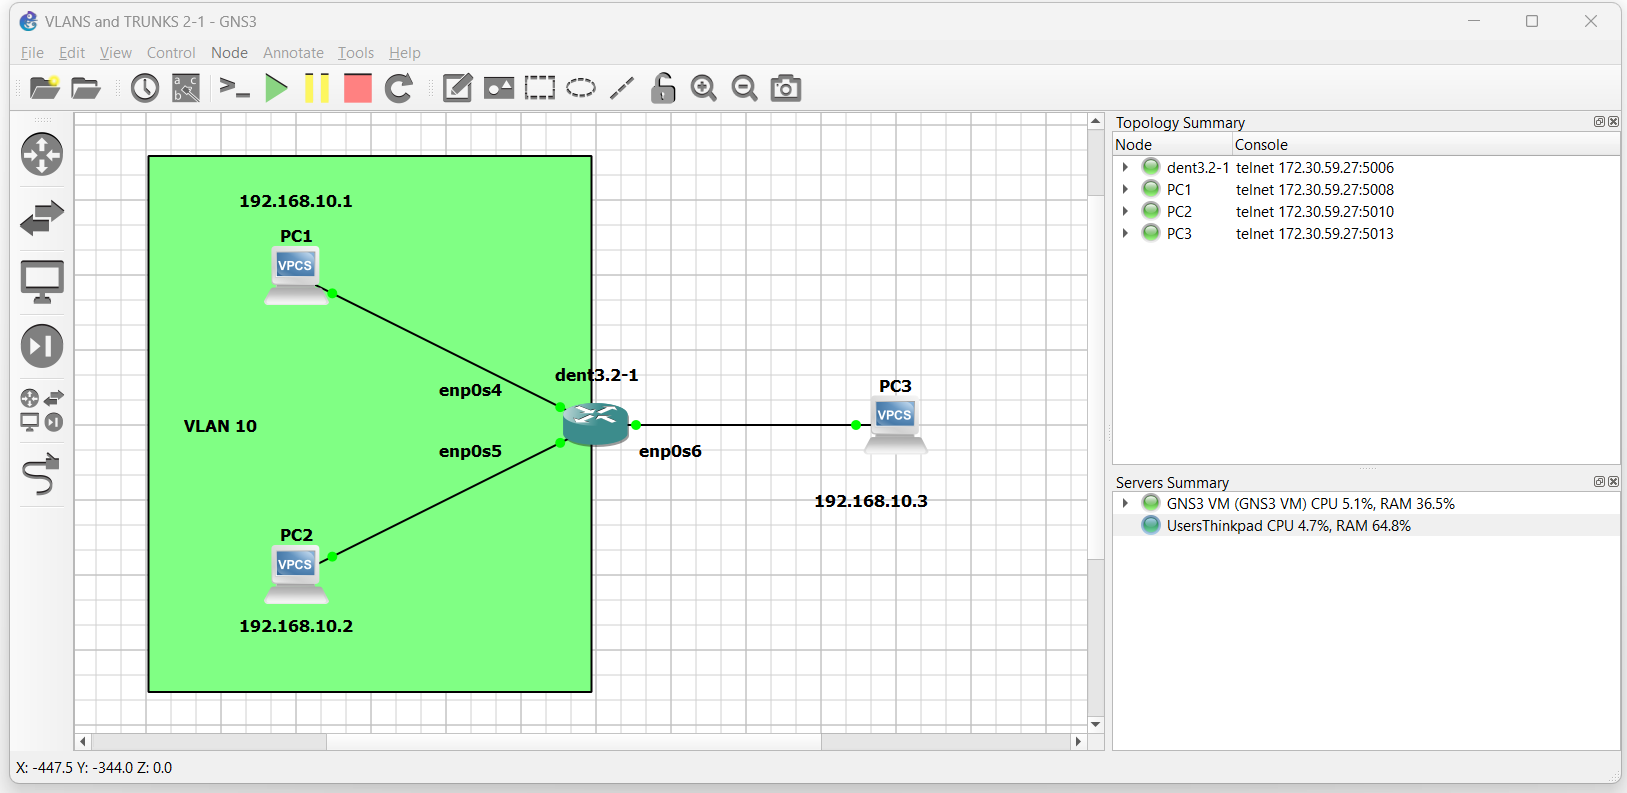
Task: Expand the dent3.2-1 node in Topology Summary
Action: click(1125, 167)
